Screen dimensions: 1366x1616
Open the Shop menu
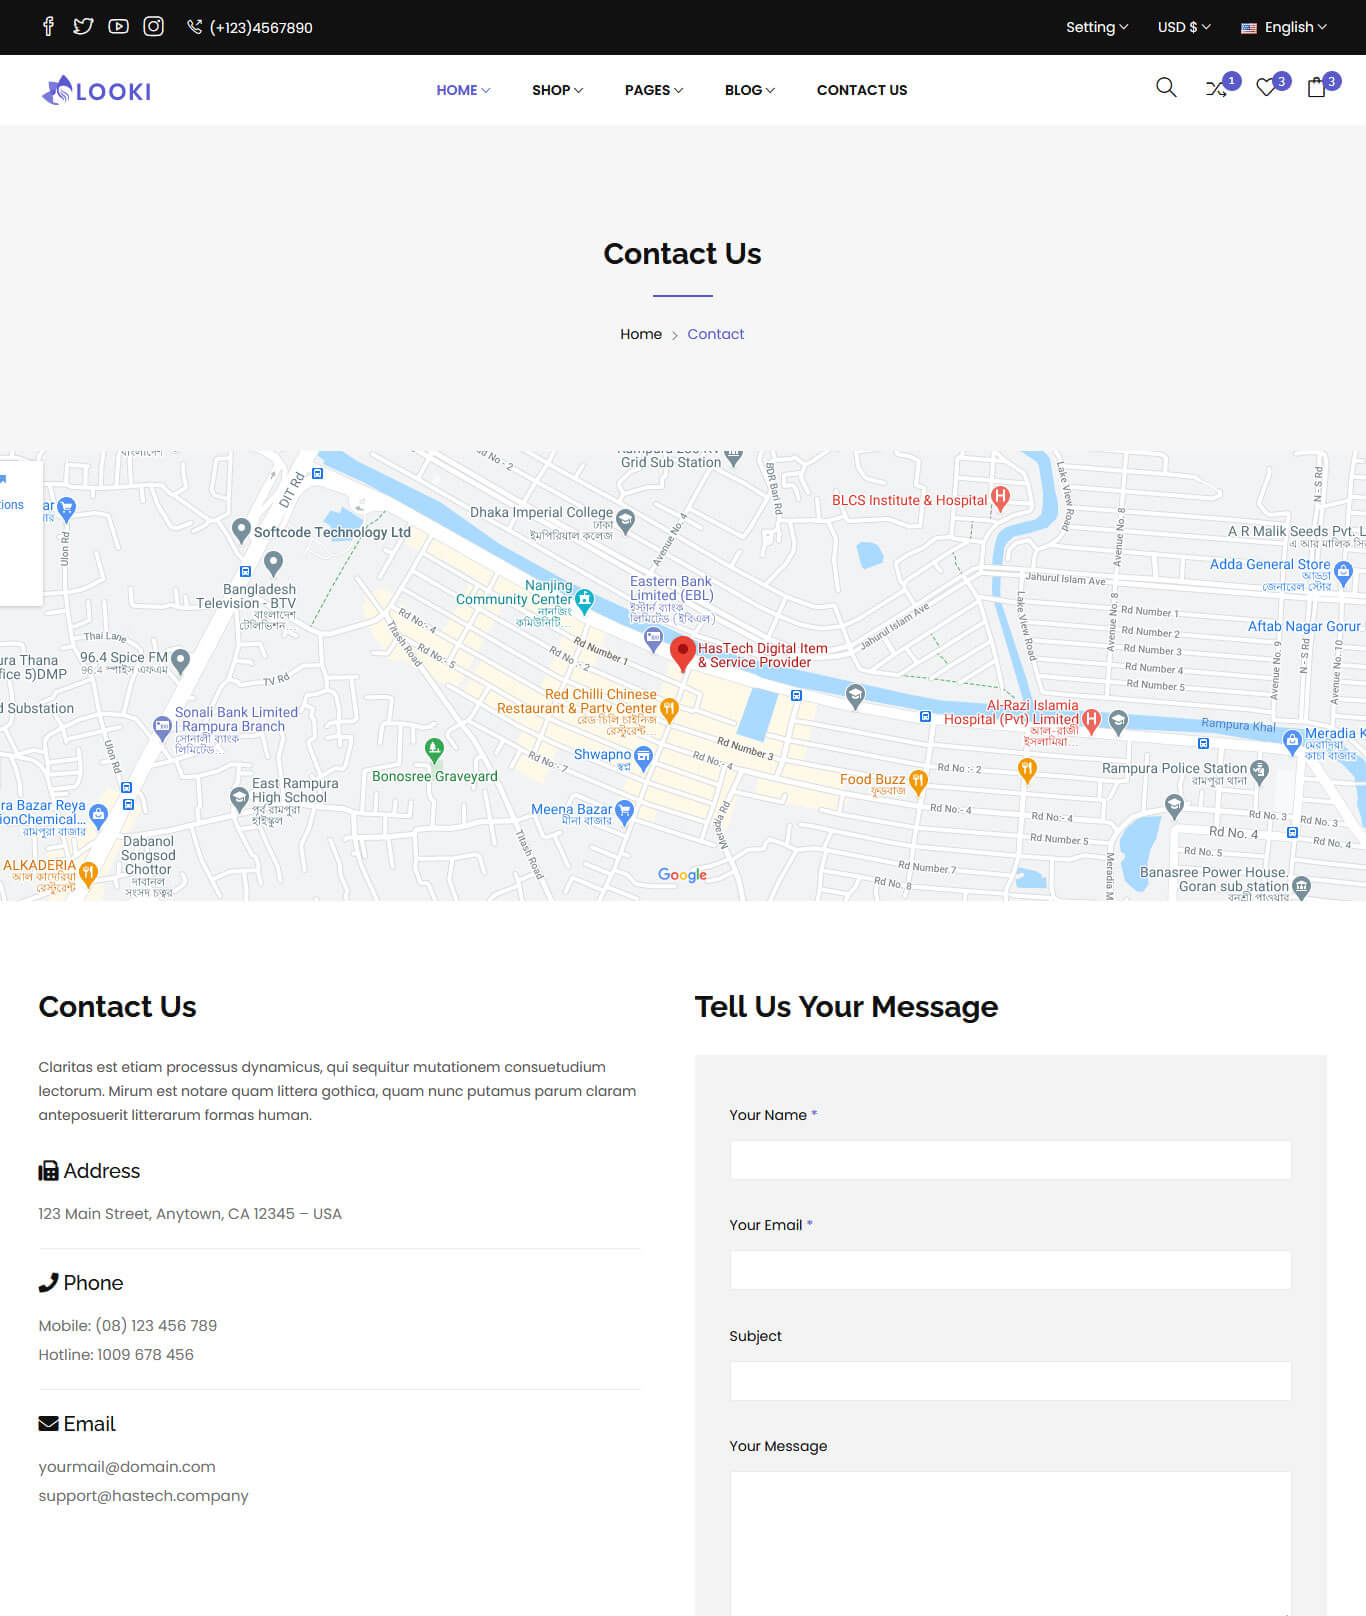point(557,90)
